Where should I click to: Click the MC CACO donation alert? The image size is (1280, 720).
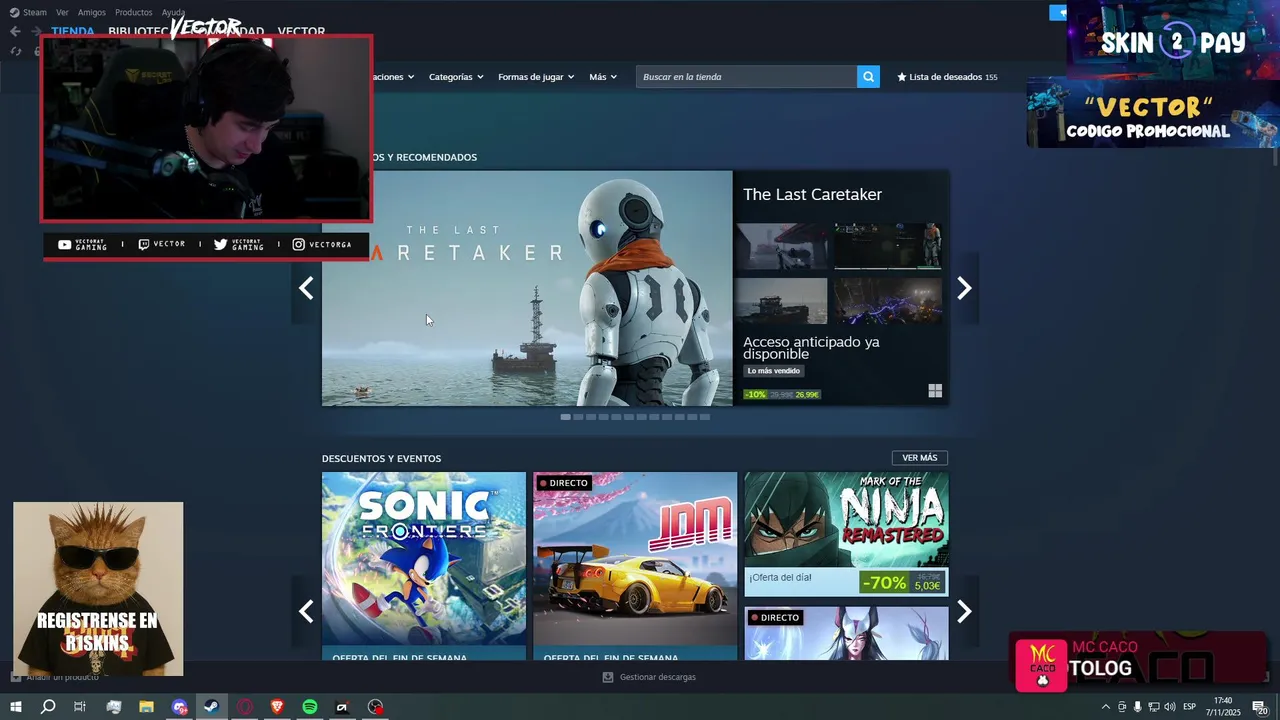coord(1138,661)
